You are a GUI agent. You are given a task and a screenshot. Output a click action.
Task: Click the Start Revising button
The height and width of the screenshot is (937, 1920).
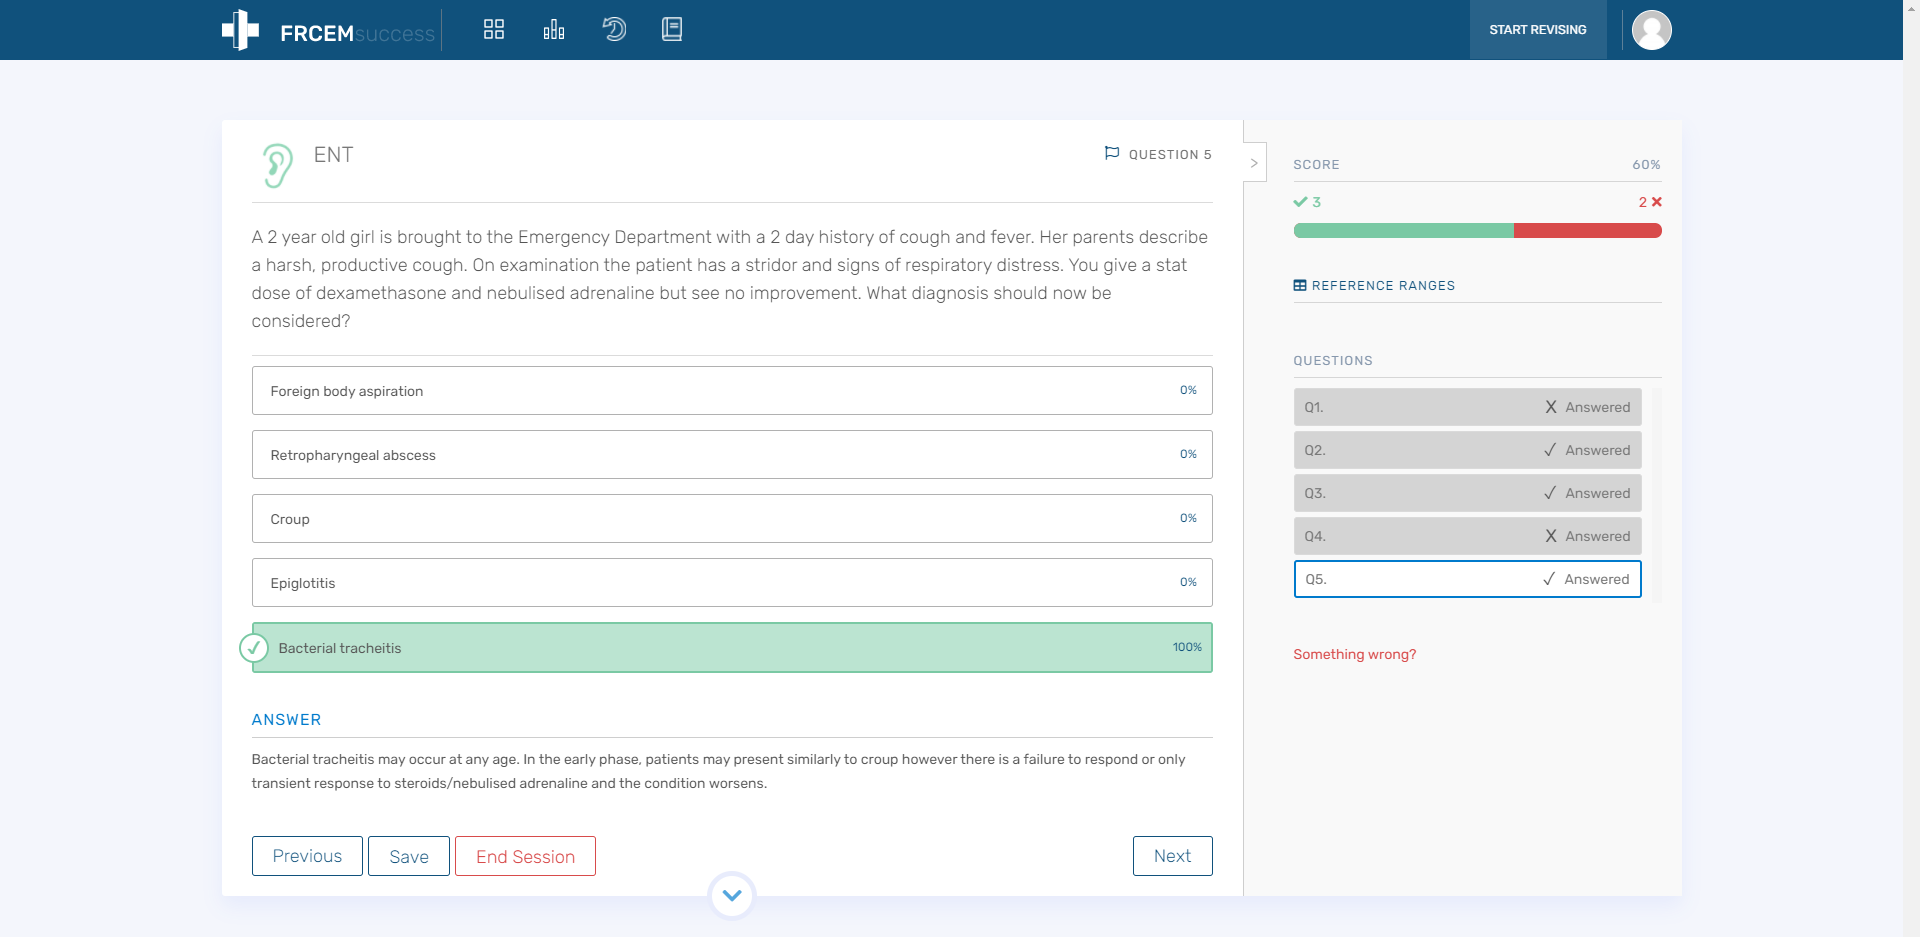tap(1538, 30)
